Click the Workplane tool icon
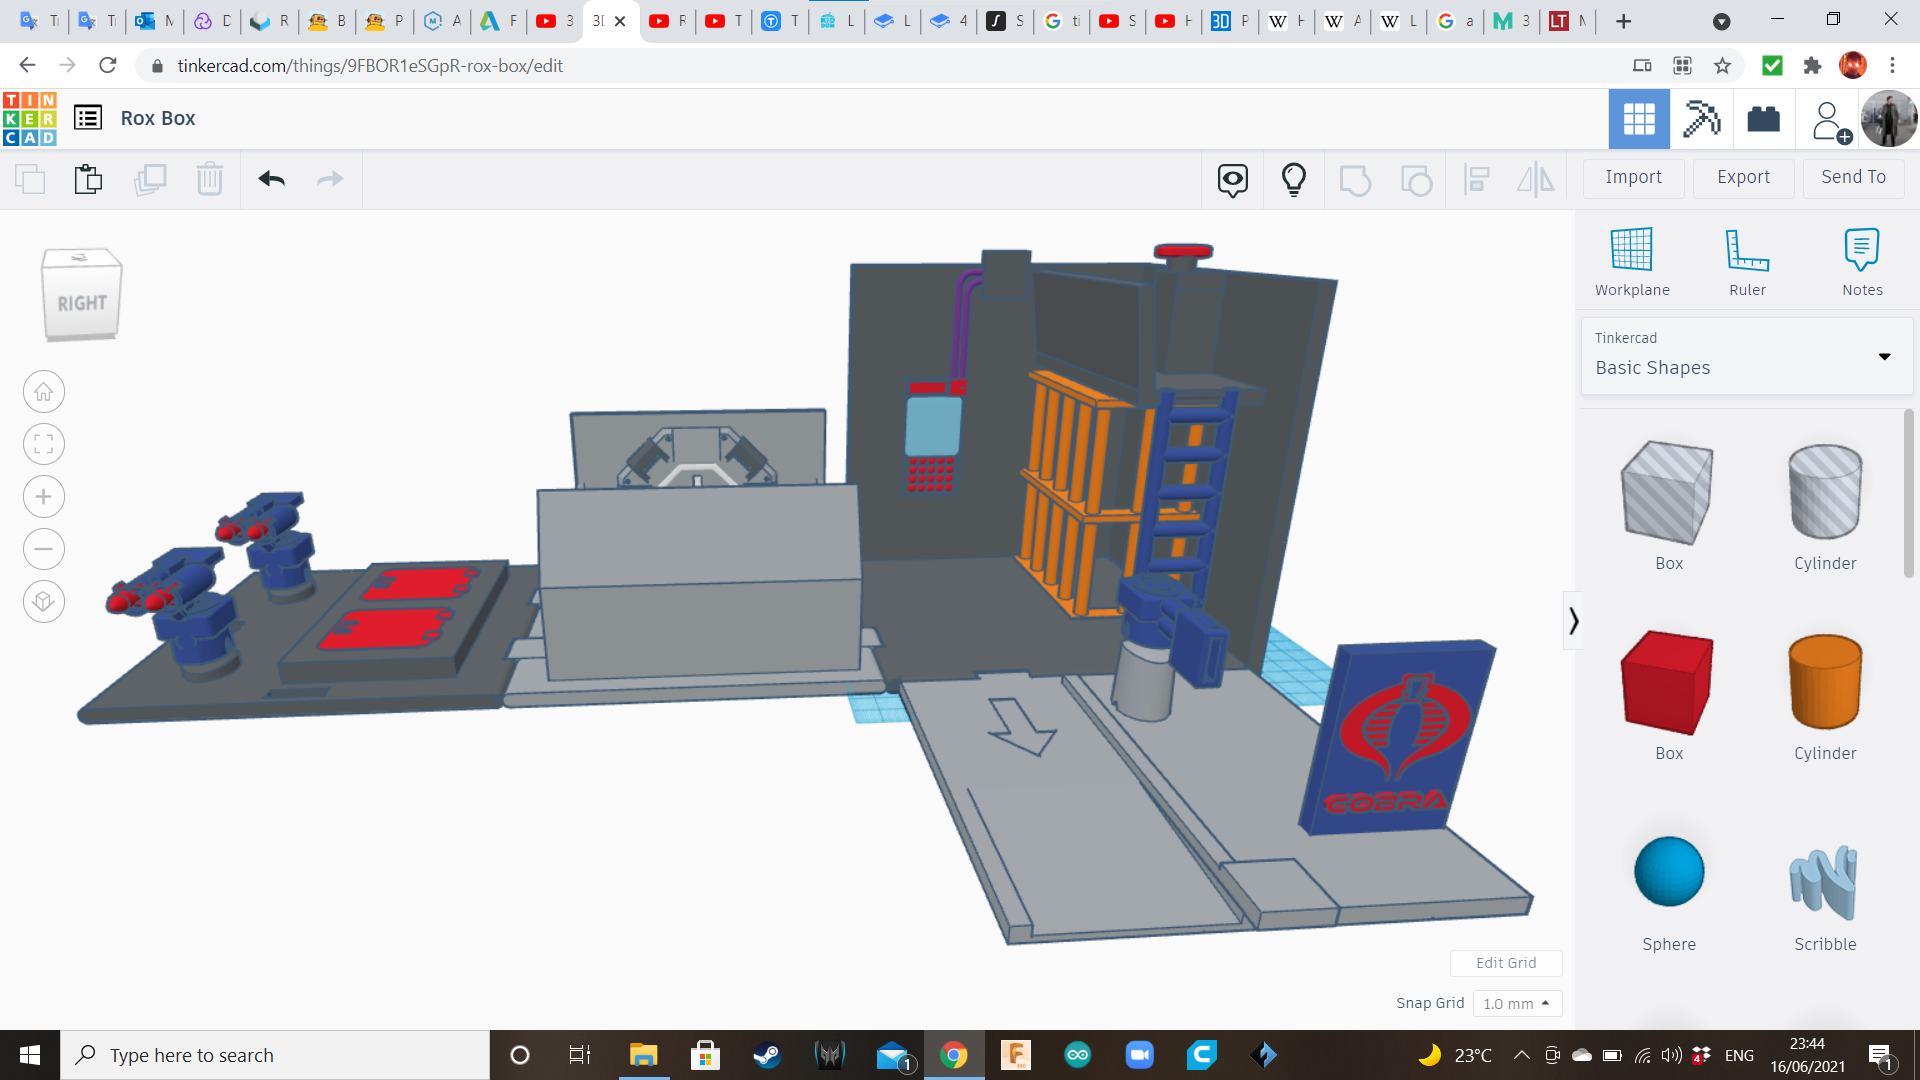This screenshot has width=1920, height=1080. [1631, 250]
